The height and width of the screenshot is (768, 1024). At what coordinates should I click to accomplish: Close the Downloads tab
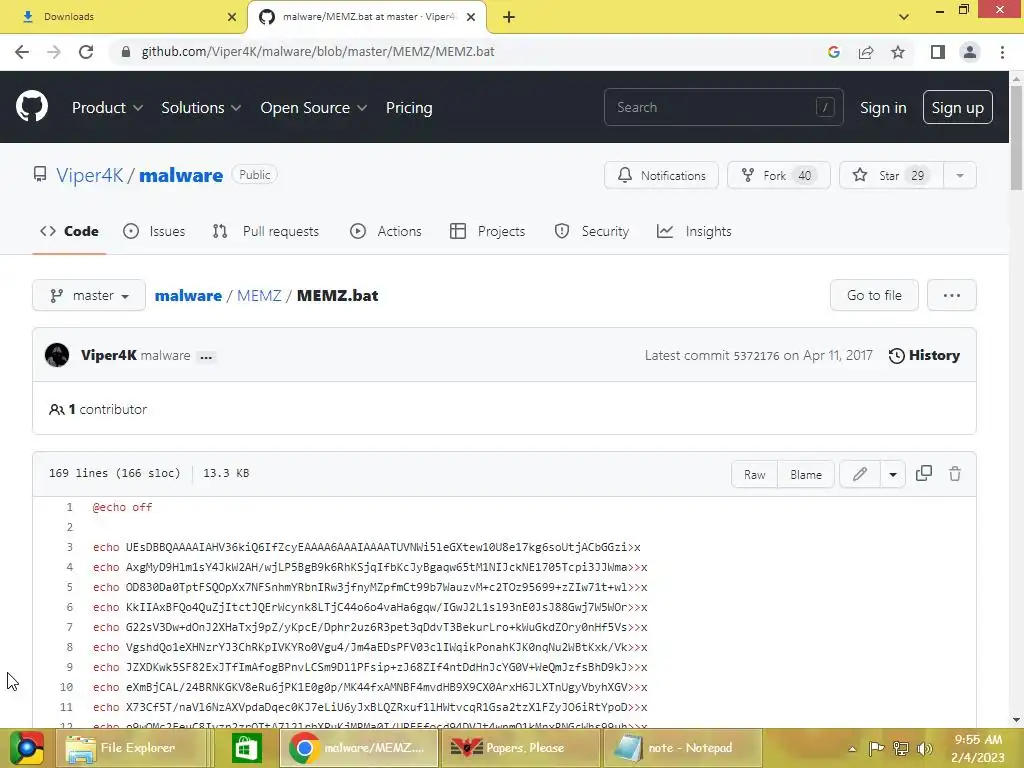pos(232,17)
